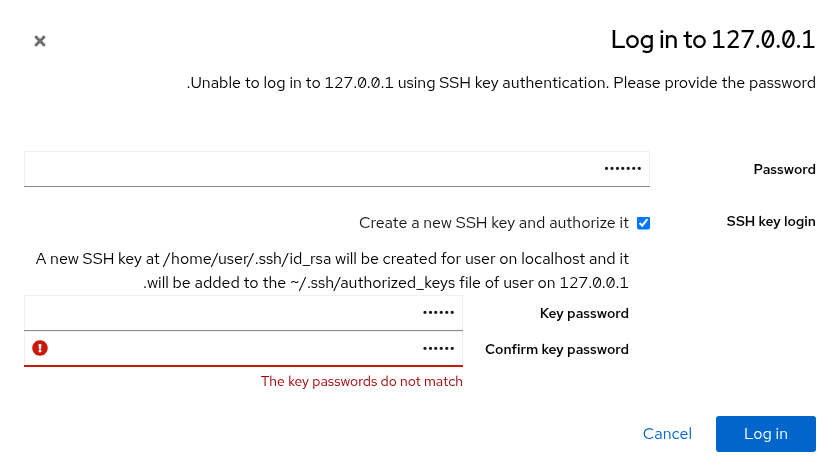Click the helper line mentioning /home/user/.ssh/id_rsa
The height and width of the screenshot is (476, 840).
[x=332, y=259]
